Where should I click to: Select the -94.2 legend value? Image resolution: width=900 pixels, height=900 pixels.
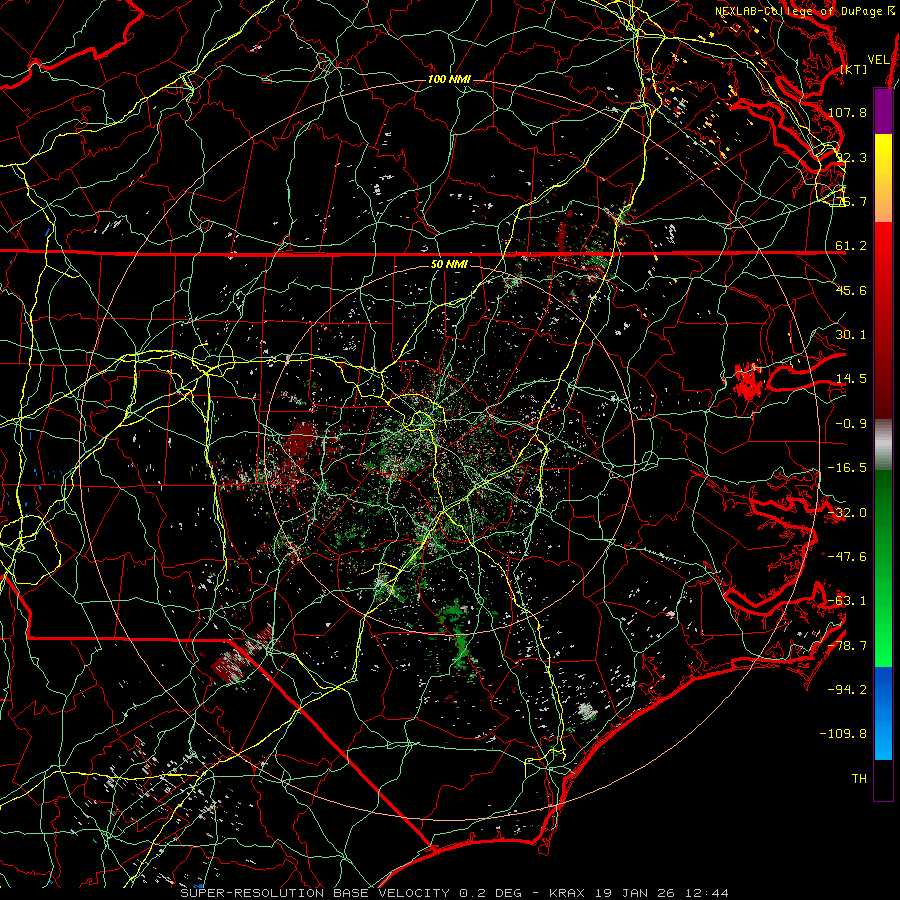click(x=847, y=689)
